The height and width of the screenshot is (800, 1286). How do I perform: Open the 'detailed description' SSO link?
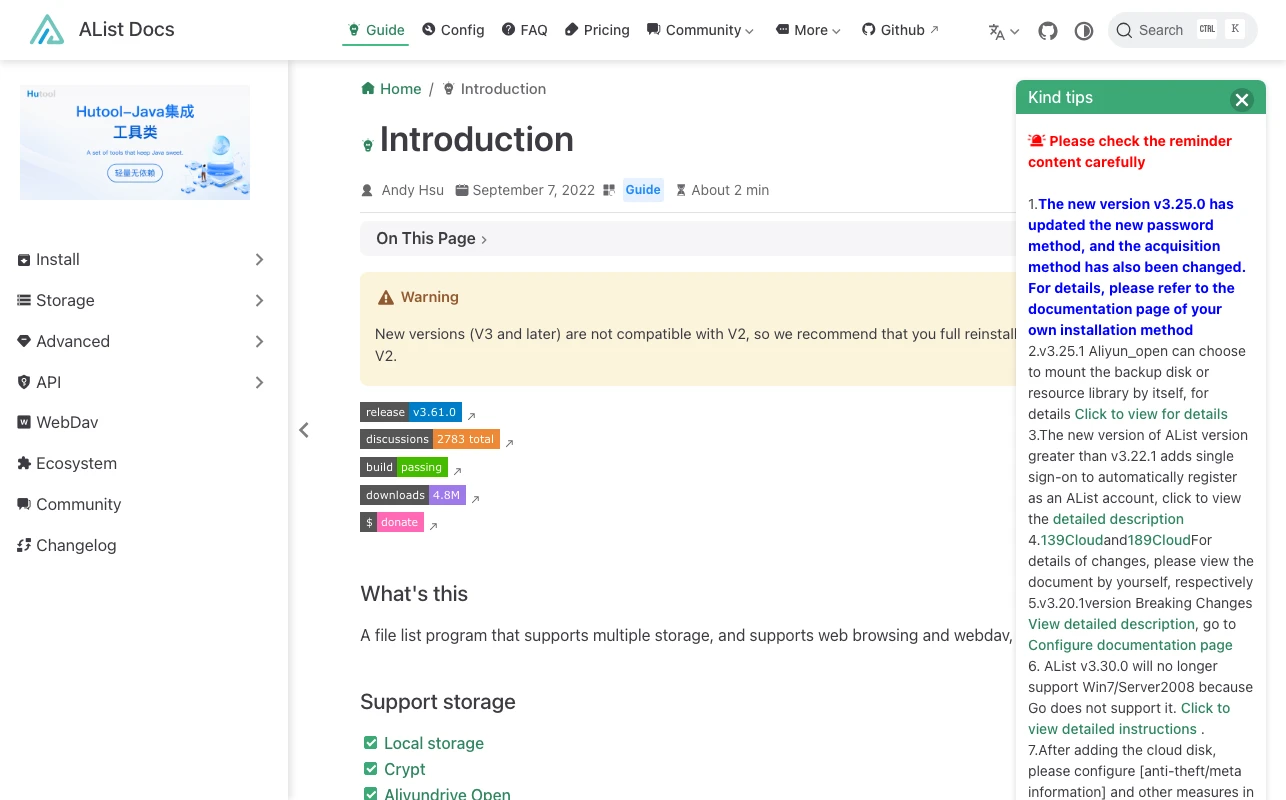(1118, 519)
